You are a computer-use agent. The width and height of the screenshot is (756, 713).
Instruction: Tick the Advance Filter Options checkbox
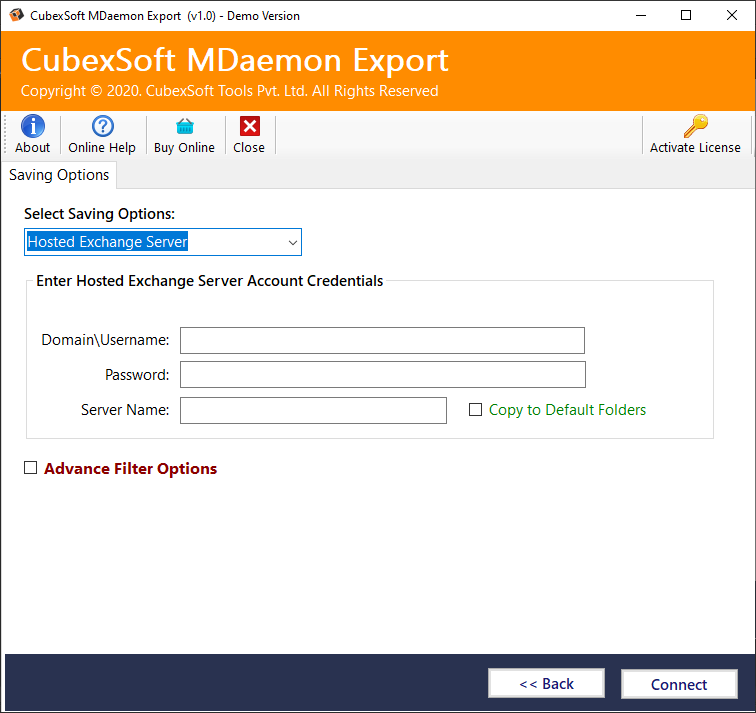(x=31, y=468)
